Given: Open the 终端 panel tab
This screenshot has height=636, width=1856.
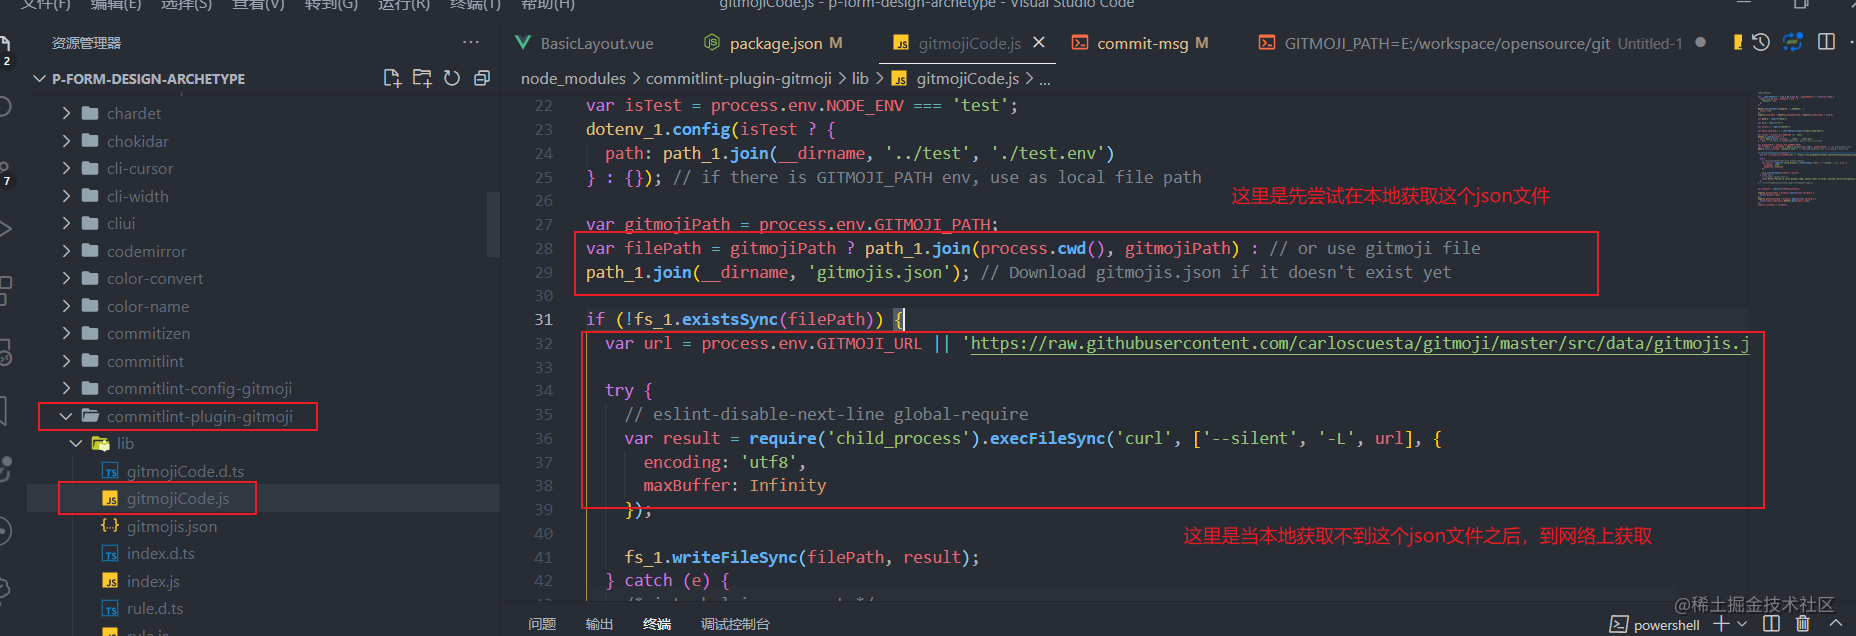Looking at the screenshot, I should 657,624.
